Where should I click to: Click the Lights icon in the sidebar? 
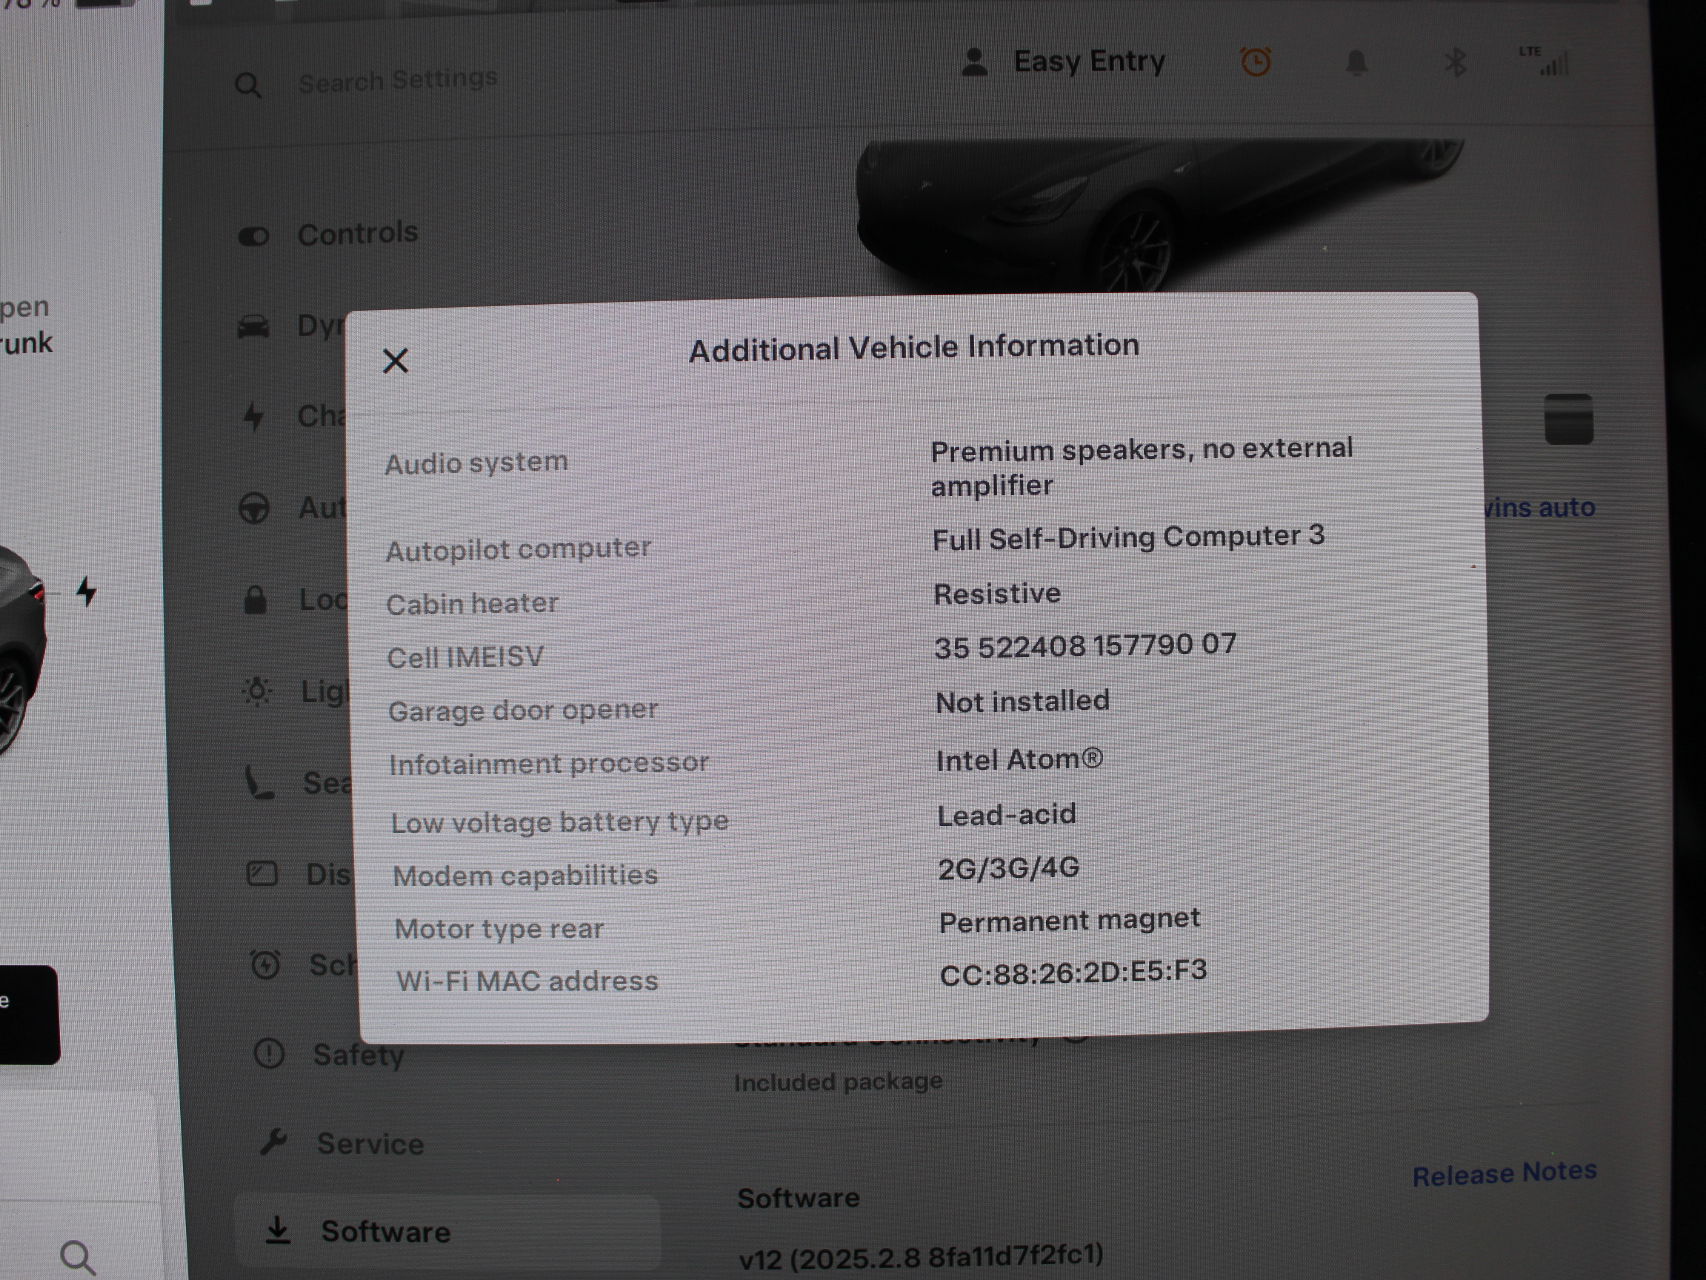[x=258, y=690]
